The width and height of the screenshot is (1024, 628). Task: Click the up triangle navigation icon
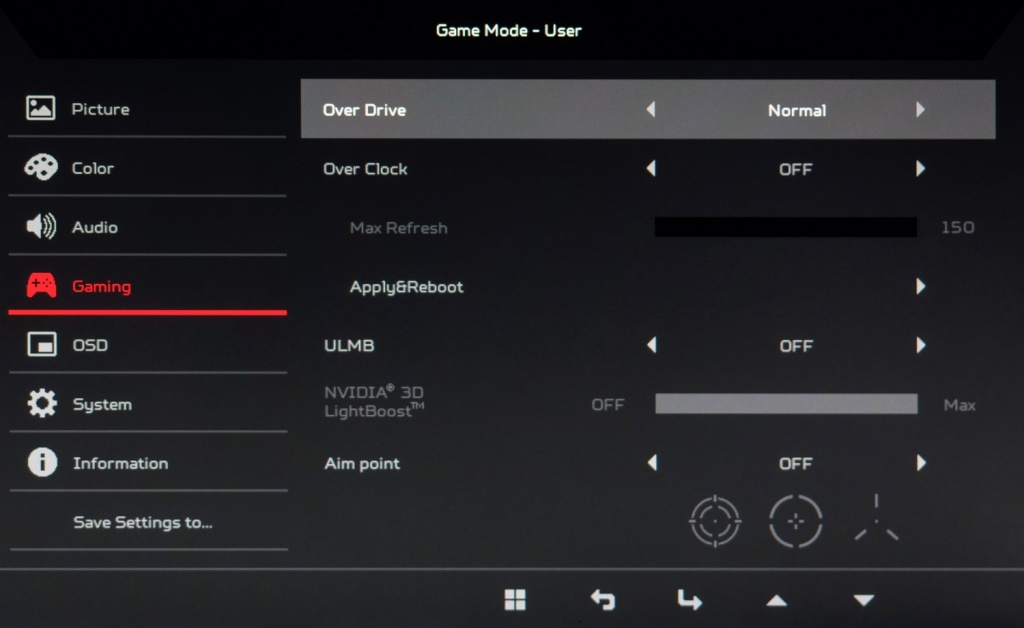[x=776, y=601]
